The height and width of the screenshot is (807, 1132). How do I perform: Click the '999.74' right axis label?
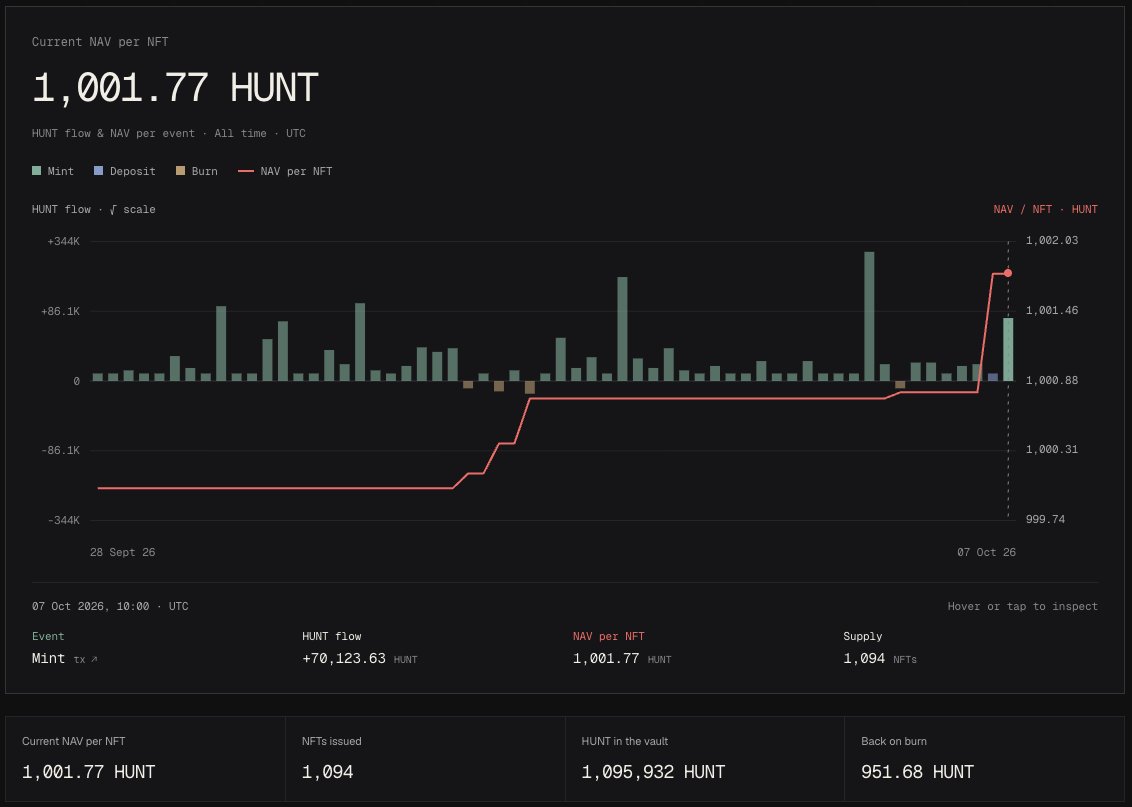(1045, 520)
